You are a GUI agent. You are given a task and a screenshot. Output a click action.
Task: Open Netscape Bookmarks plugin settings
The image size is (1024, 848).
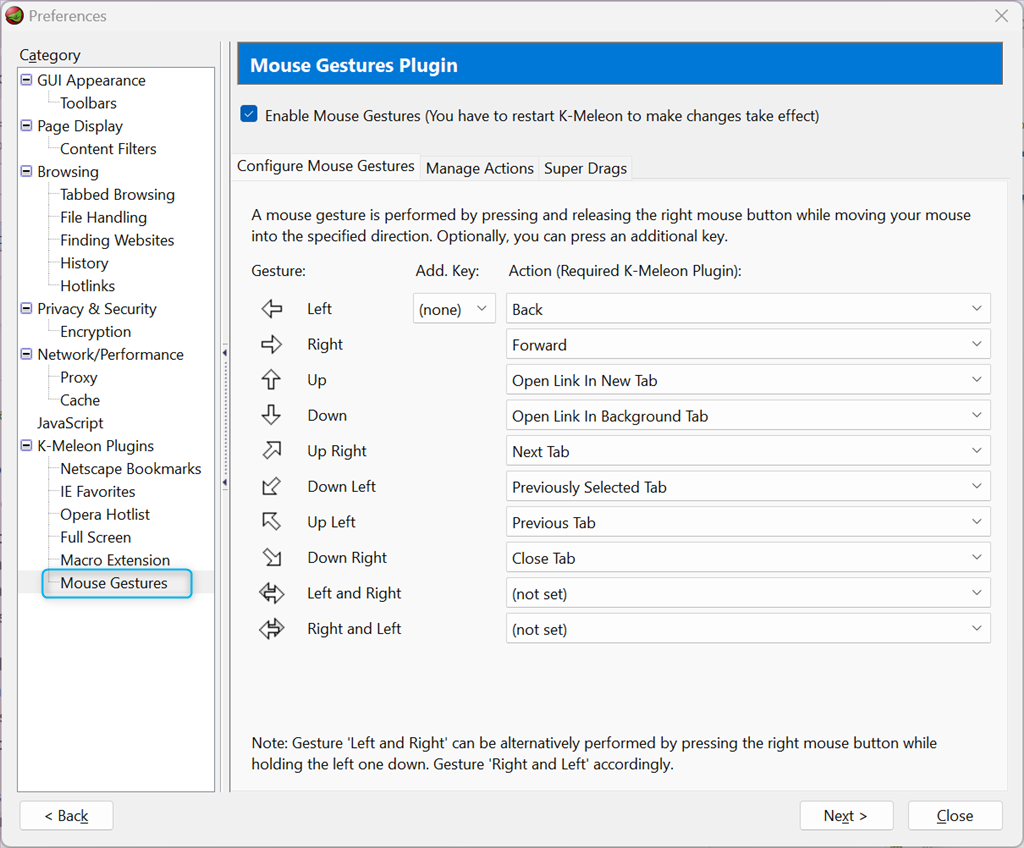pyautogui.click(x=131, y=469)
